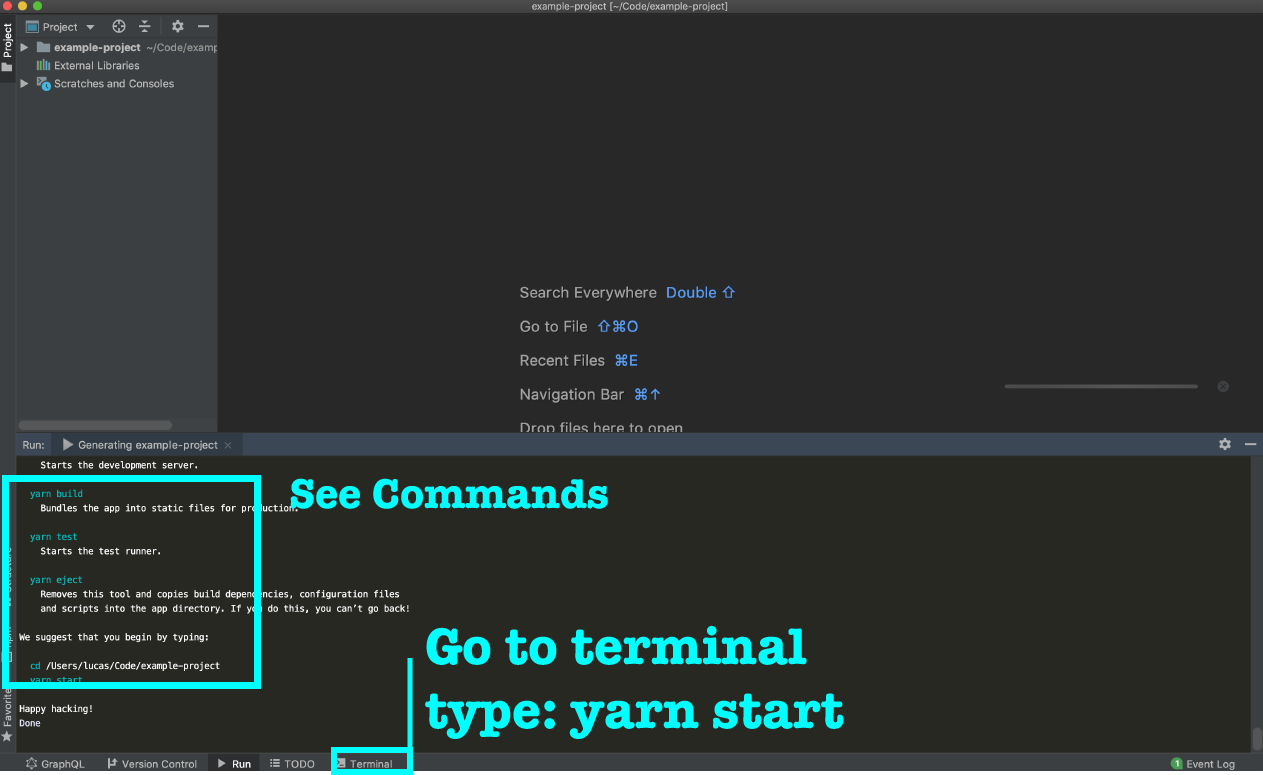The width and height of the screenshot is (1263, 775).
Task: Click 'Starts the development server.' line
Action: pyautogui.click(x=120, y=465)
